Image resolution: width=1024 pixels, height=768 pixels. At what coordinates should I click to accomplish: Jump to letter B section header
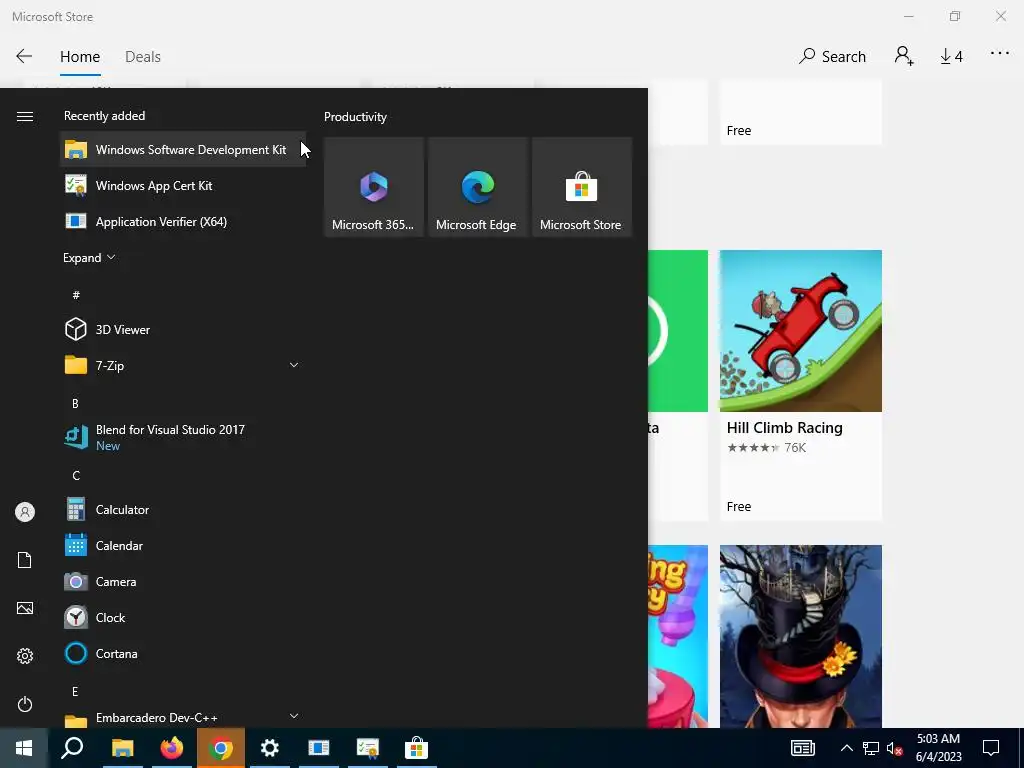75,404
